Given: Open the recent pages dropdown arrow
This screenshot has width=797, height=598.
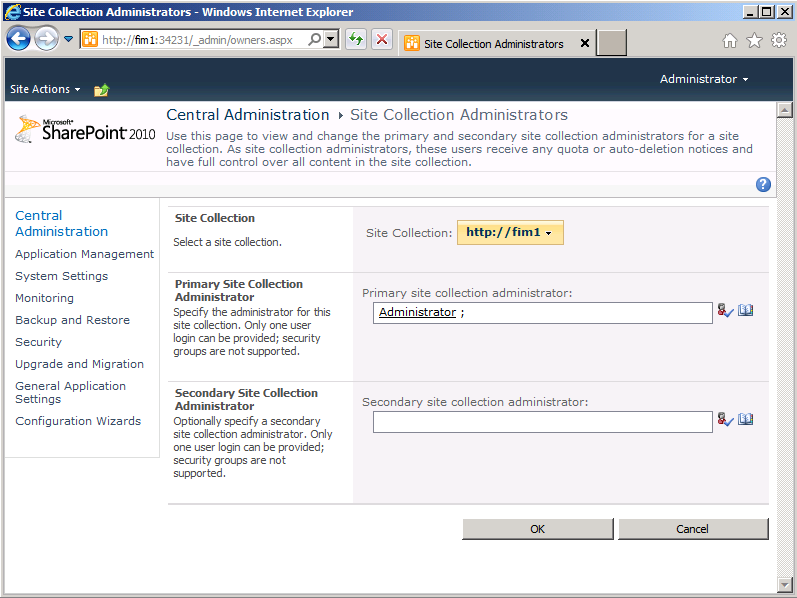Looking at the screenshot, I should pyautogui.click(x=69, y=39).
